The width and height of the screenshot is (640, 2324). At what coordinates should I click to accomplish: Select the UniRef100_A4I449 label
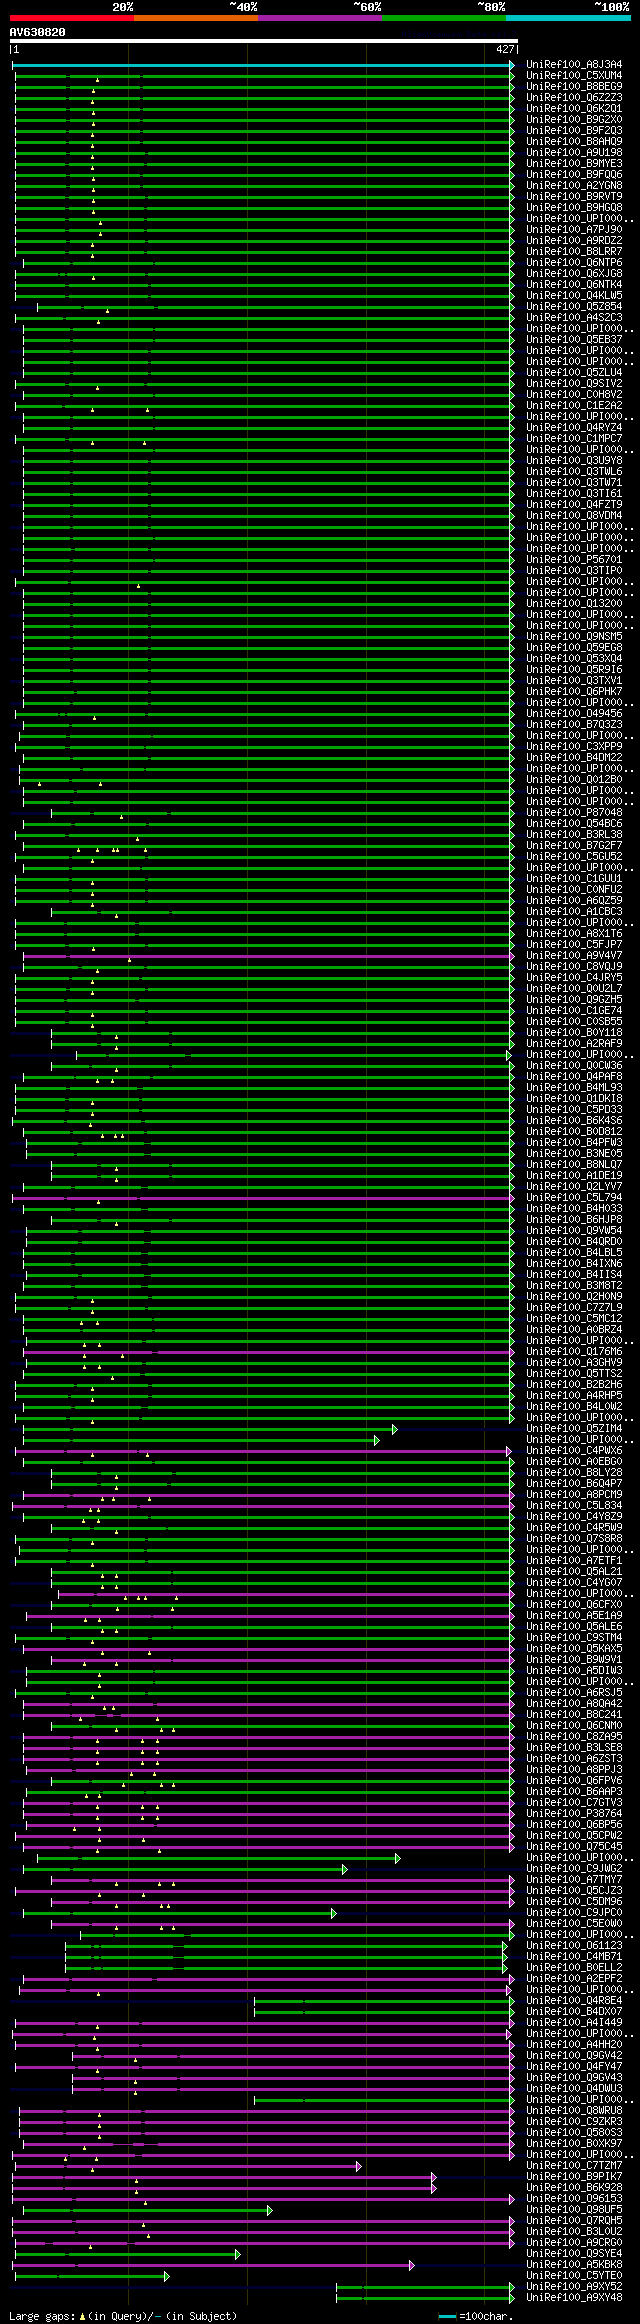(574, 2023)
